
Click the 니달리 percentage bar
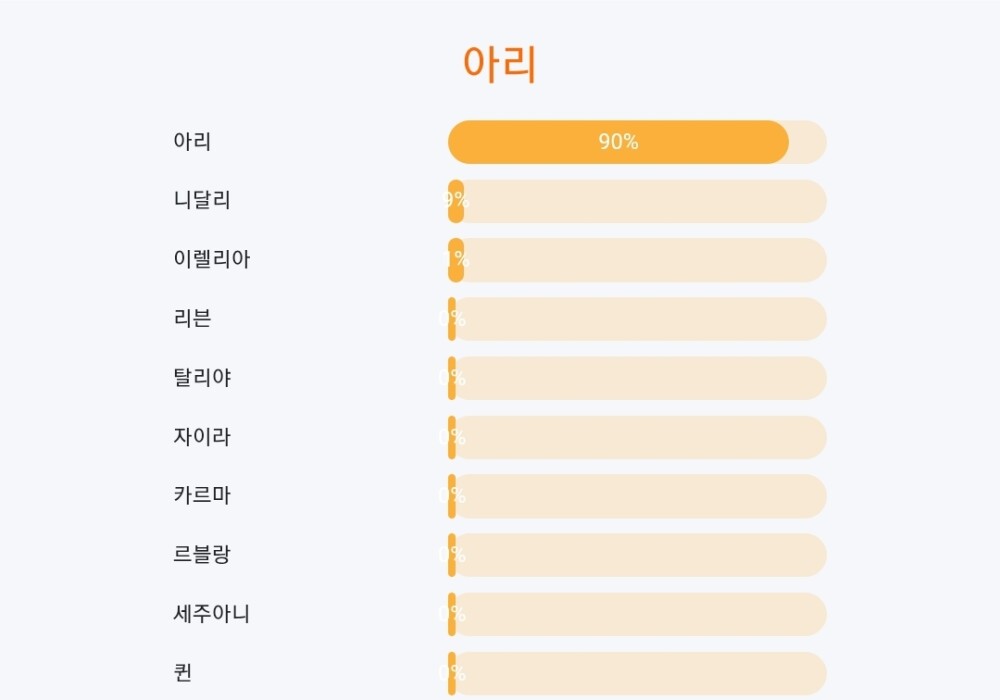tap(637, 201)
